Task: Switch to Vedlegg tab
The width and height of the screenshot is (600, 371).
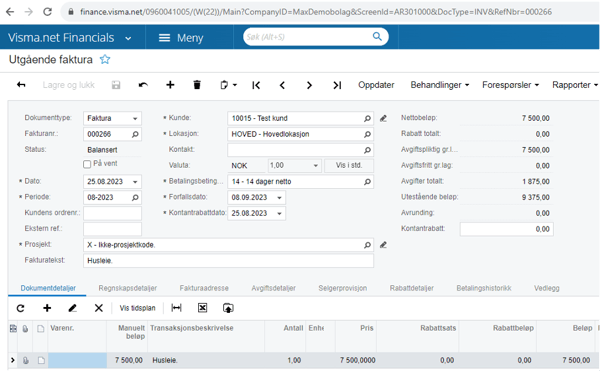Action: click(x=546, y=288)
